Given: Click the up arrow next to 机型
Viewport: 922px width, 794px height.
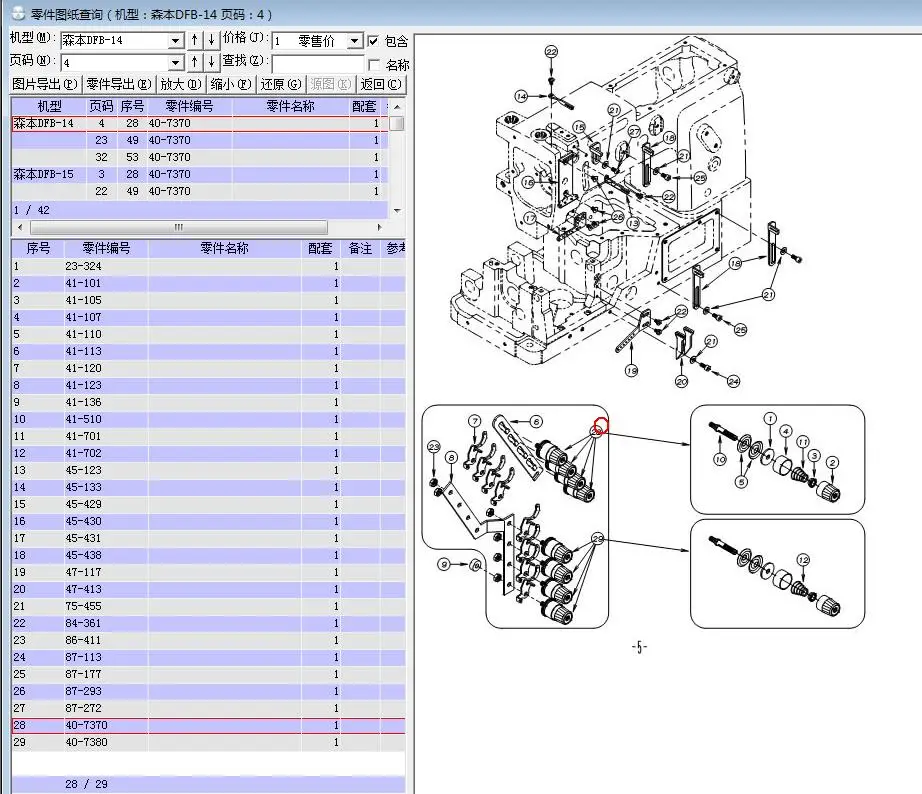Looking at the screenshot, I should [195, 40].
